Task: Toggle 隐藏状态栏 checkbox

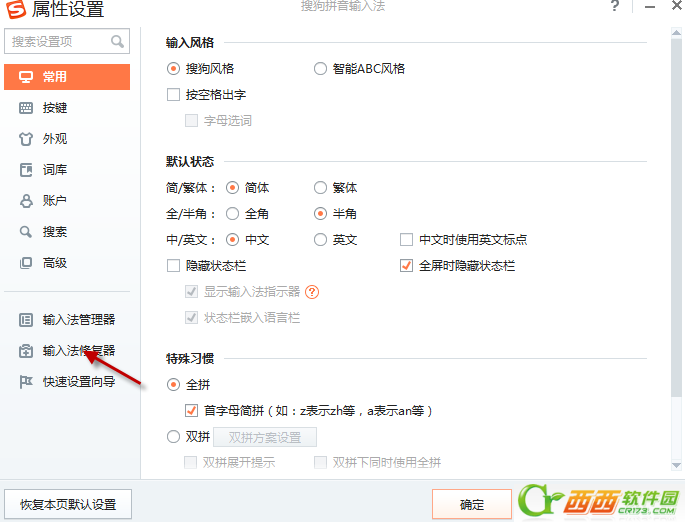Action: click(173, 266)
